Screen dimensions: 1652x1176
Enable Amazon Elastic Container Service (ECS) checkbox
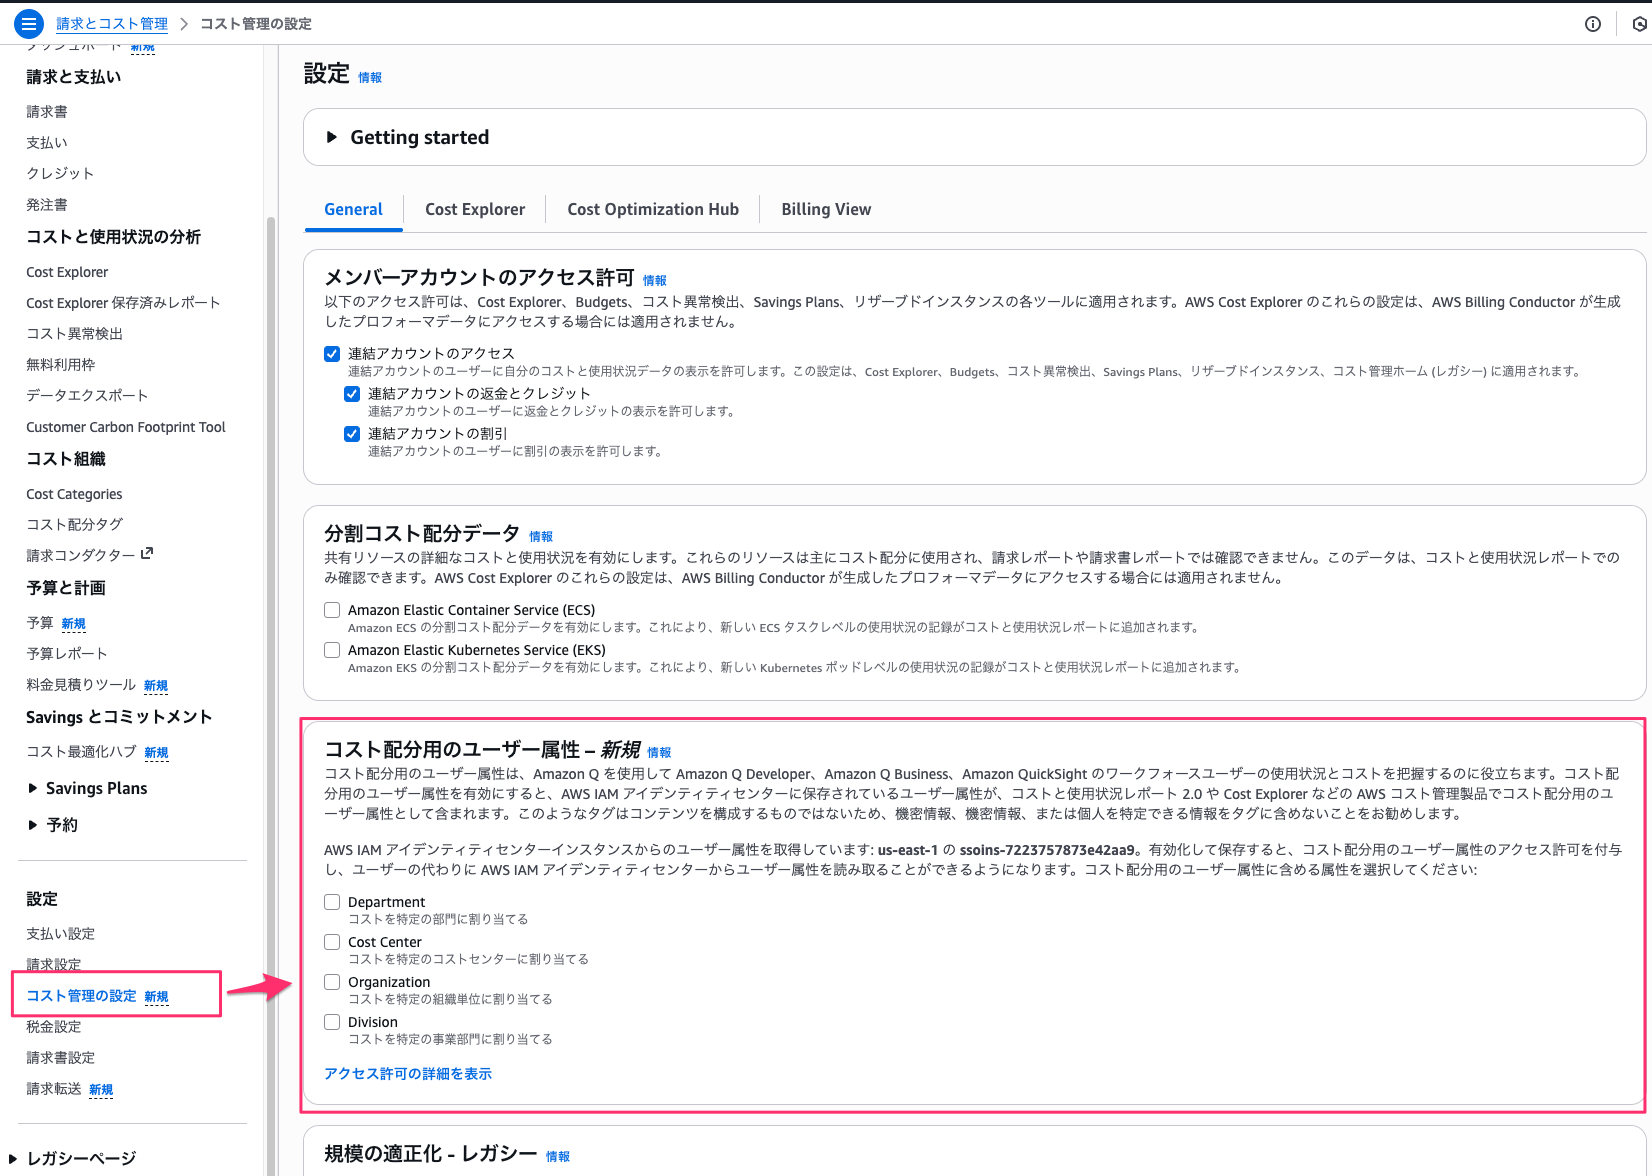pyautogui.click(x=331, y=609)
